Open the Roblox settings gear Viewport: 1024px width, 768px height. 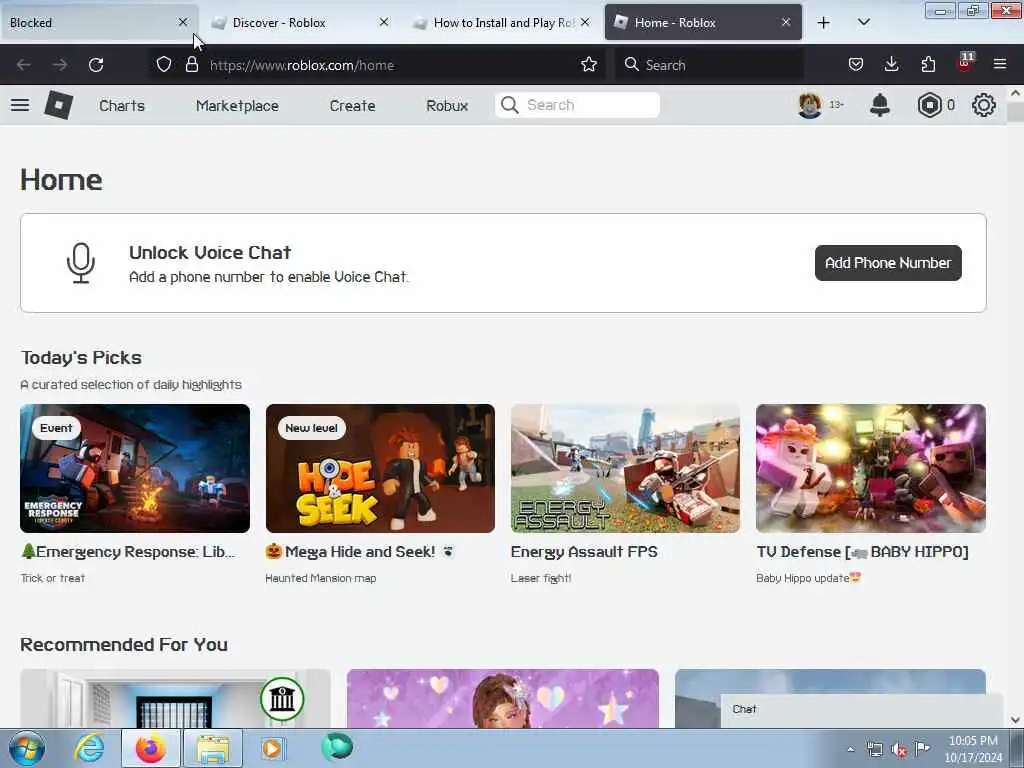click(984, 105)
